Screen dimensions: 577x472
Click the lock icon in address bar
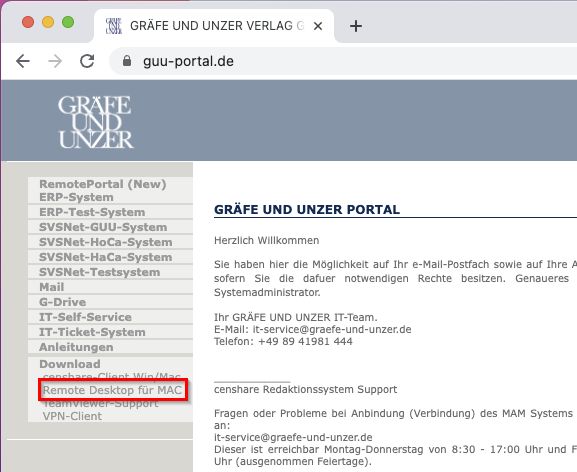pyautogui.click(x=127, y=61)
